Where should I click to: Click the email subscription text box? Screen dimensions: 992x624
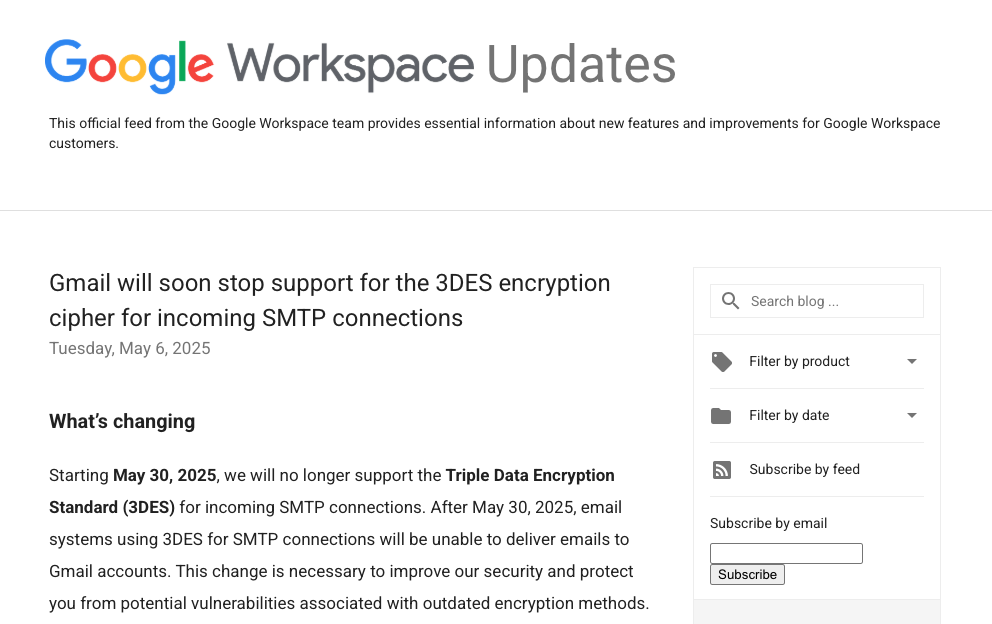[x=786, y=553]
